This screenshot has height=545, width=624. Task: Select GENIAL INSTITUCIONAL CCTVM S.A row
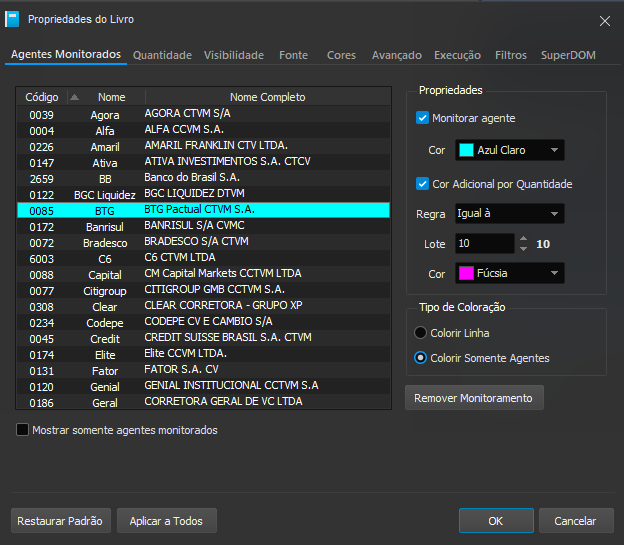203,386
